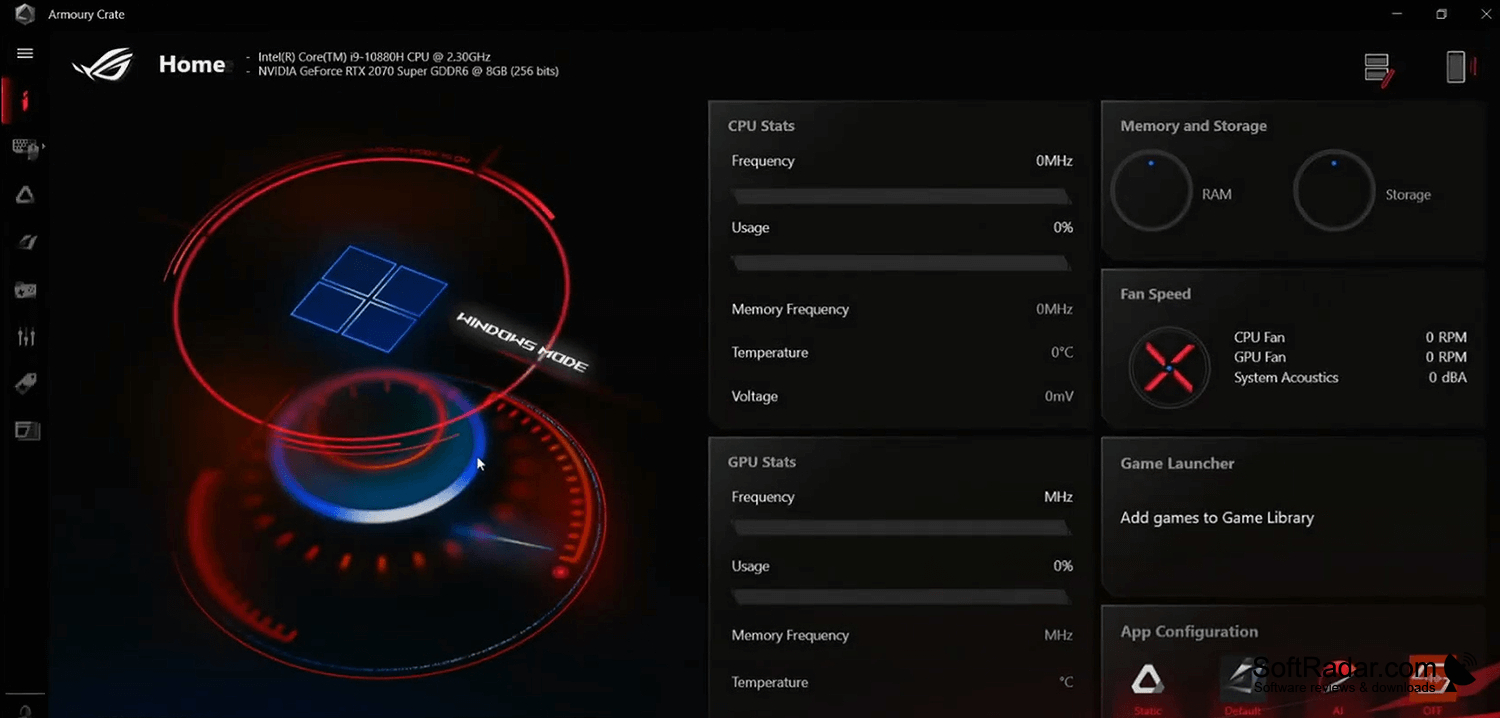The height and width of the screenshot is (718, 1500).
Task: Open the Featured deals tag sidebar icon
Action: (25, 383)
